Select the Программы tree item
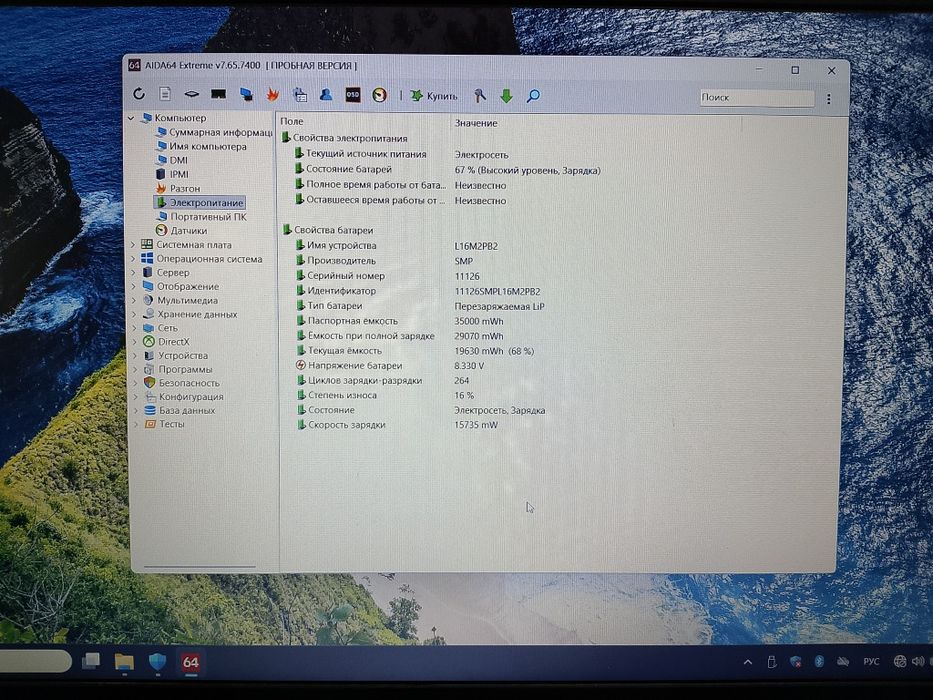933x700 pixels. point(178,369)
